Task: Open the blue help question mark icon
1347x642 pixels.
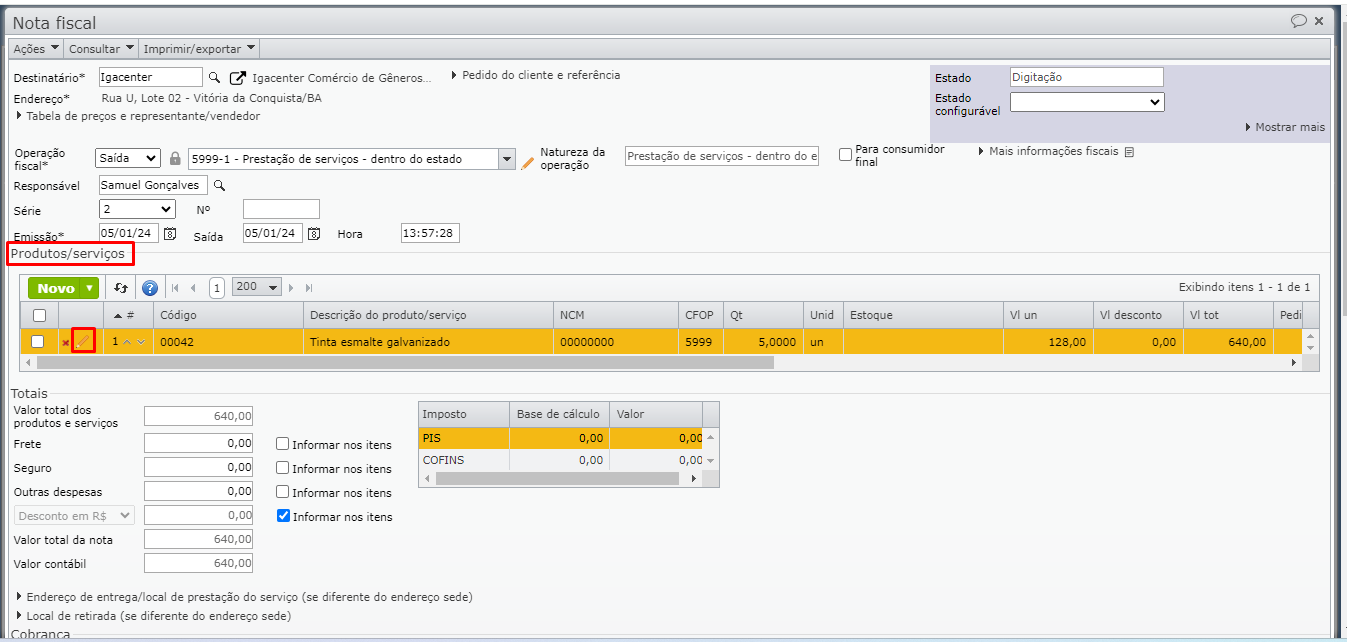Action: [x=150, y=288]
